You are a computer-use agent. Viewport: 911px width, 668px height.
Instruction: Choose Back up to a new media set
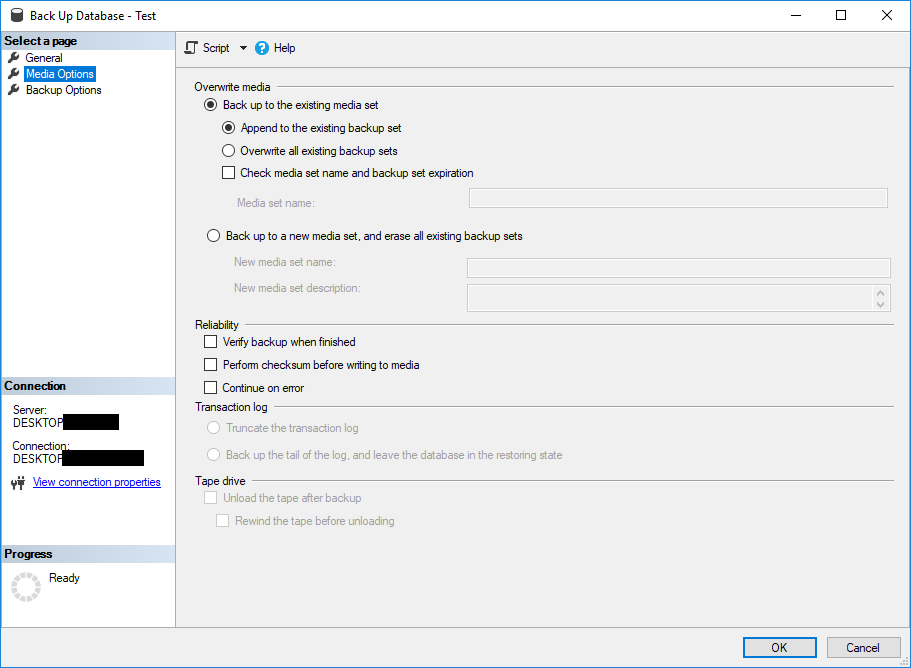(213, 236)
